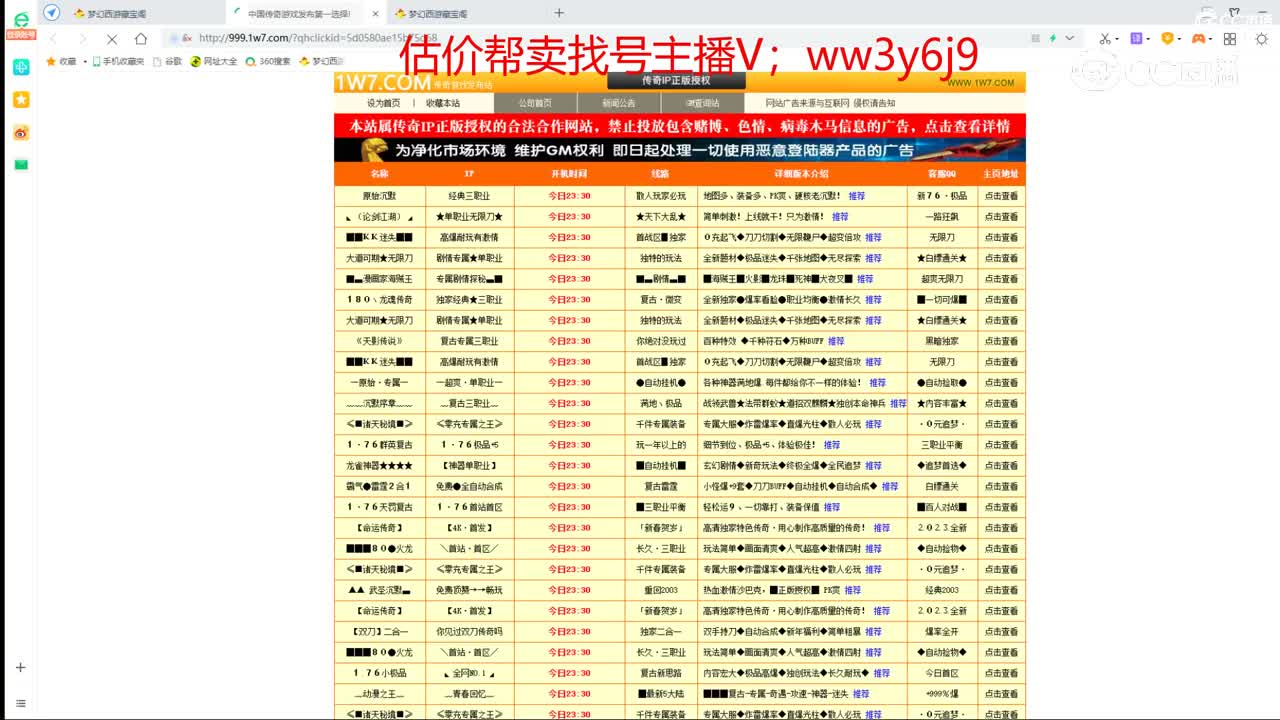Select the cut/clip tool in browser toolbar
This screenshot has width=1280, height=720.
click(x=1105, y=39)
